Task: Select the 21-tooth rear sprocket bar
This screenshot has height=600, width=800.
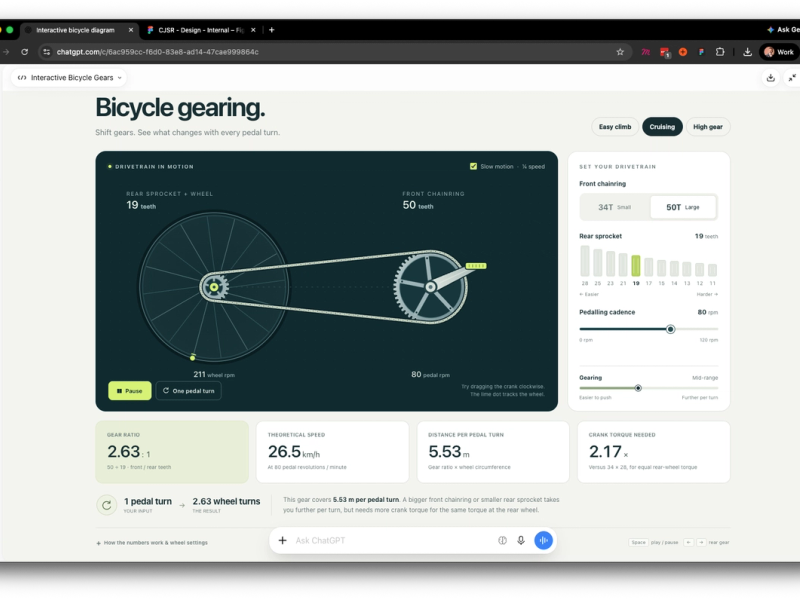Action: point(623,265)
